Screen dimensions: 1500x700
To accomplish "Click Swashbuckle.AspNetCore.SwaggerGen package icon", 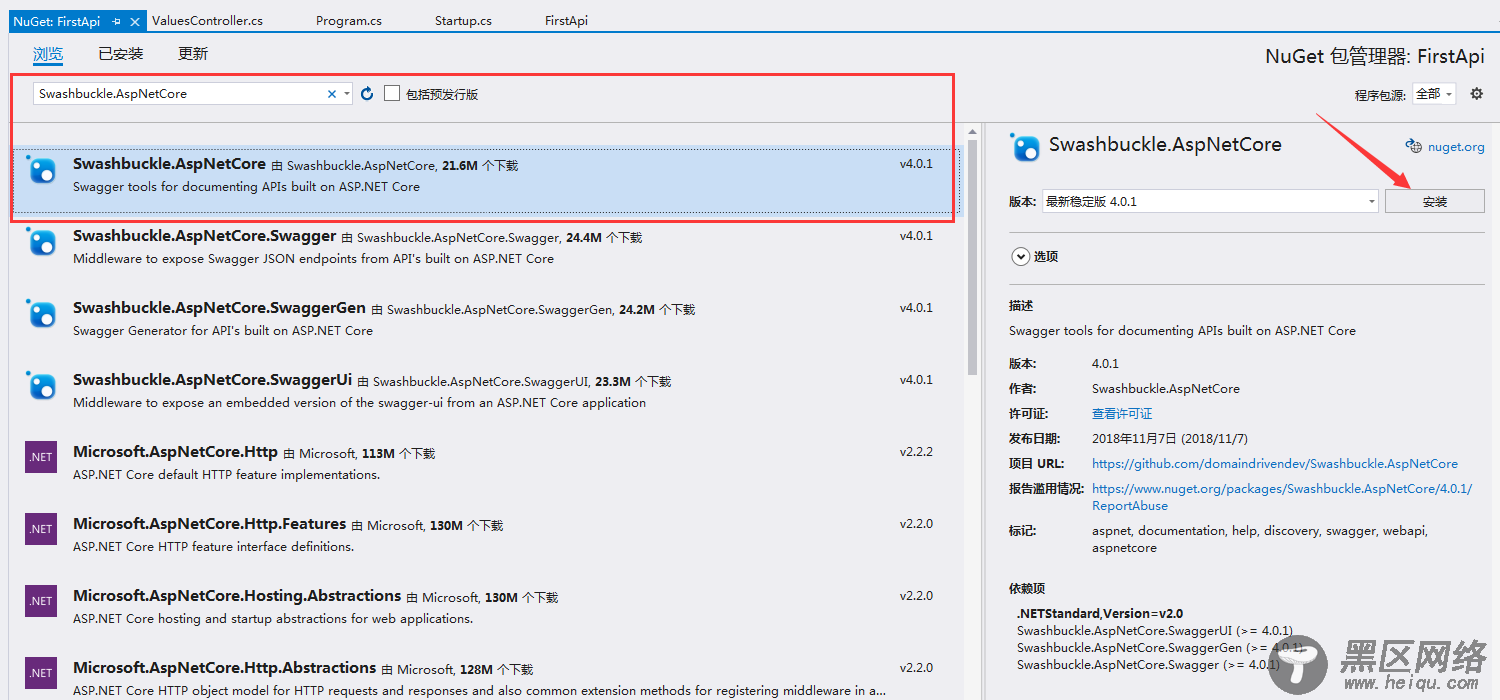I will tap(41, 315).
